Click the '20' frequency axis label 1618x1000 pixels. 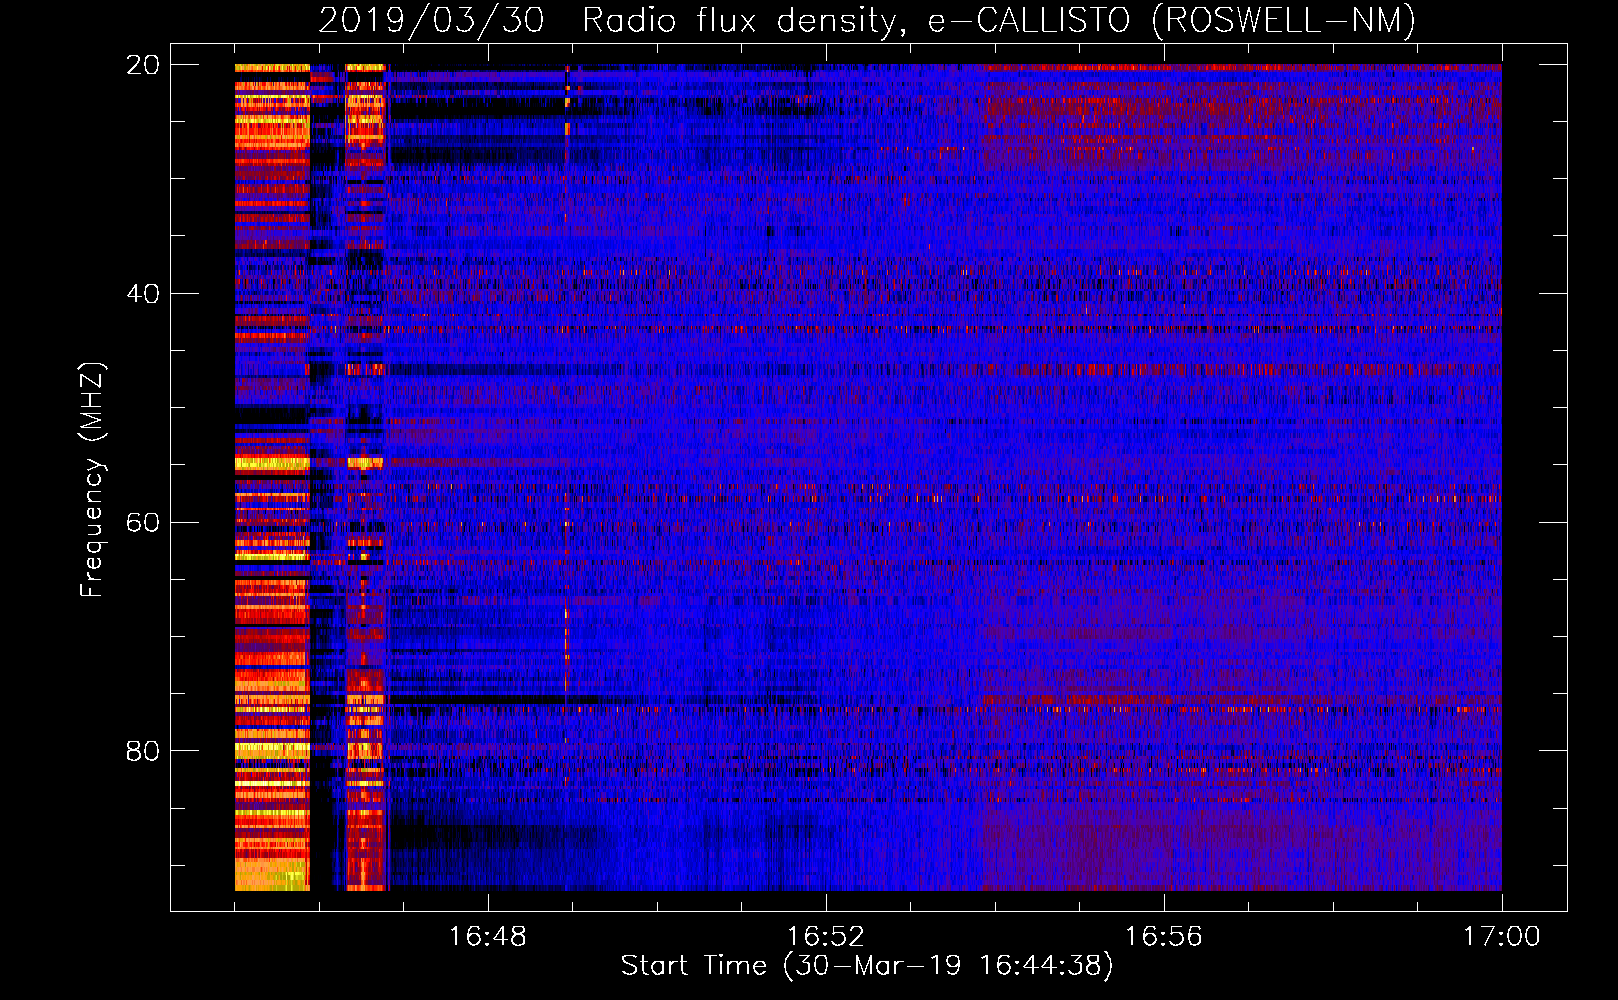pos(143,65)
